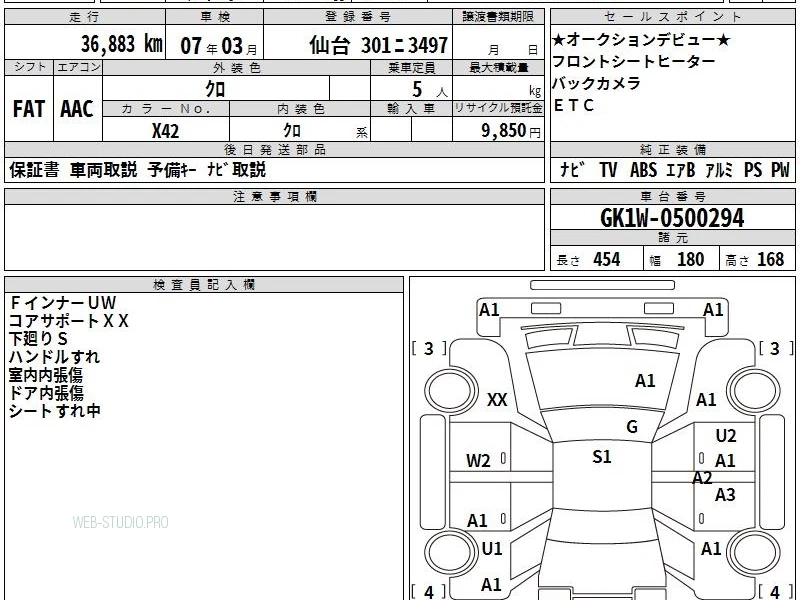800x600 pixels.
Task: Select the クロ value under 内装色
Action: point(292,130)
